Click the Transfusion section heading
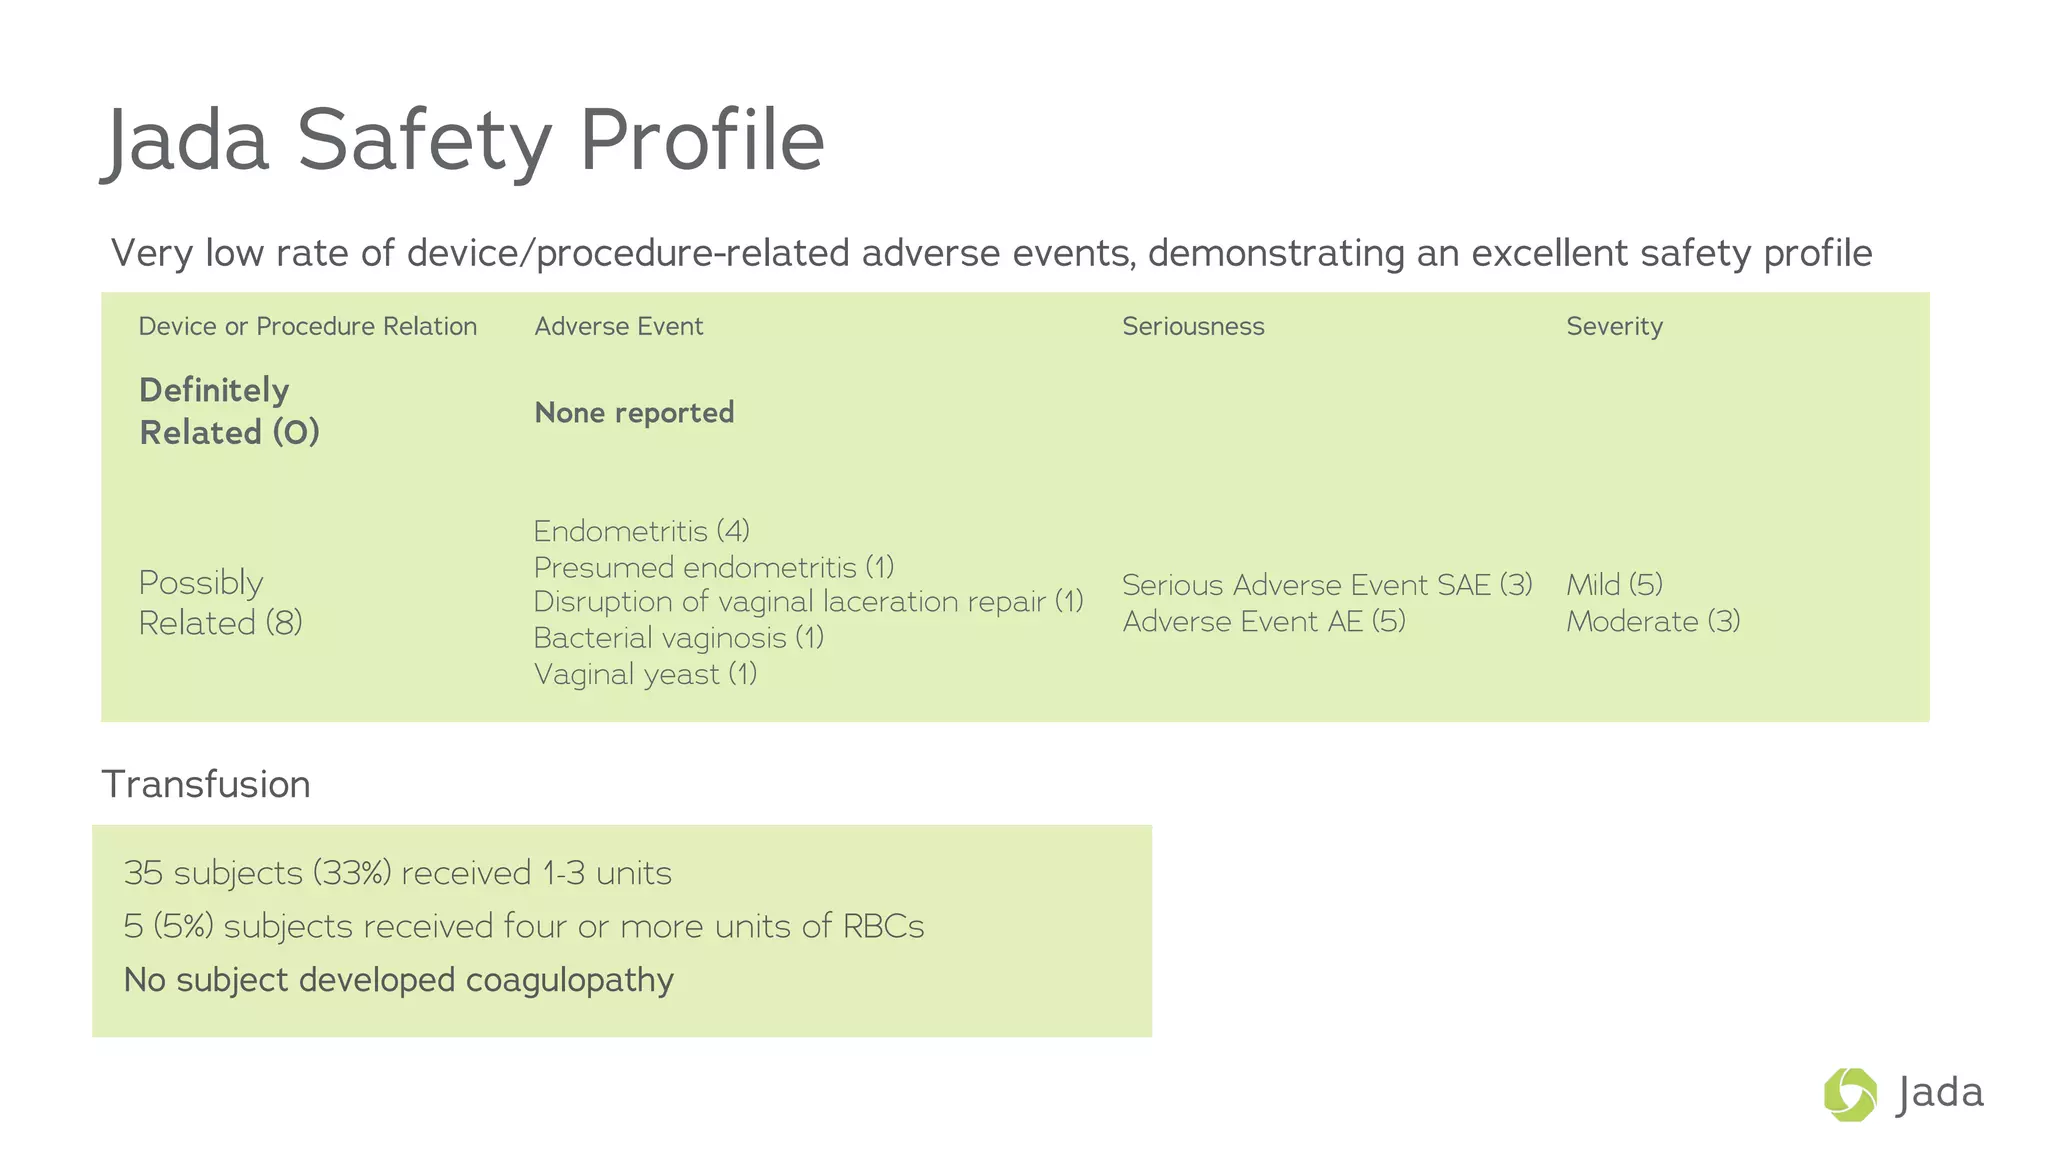Viewport: 2048px width, 1152px height. [206, 784]
